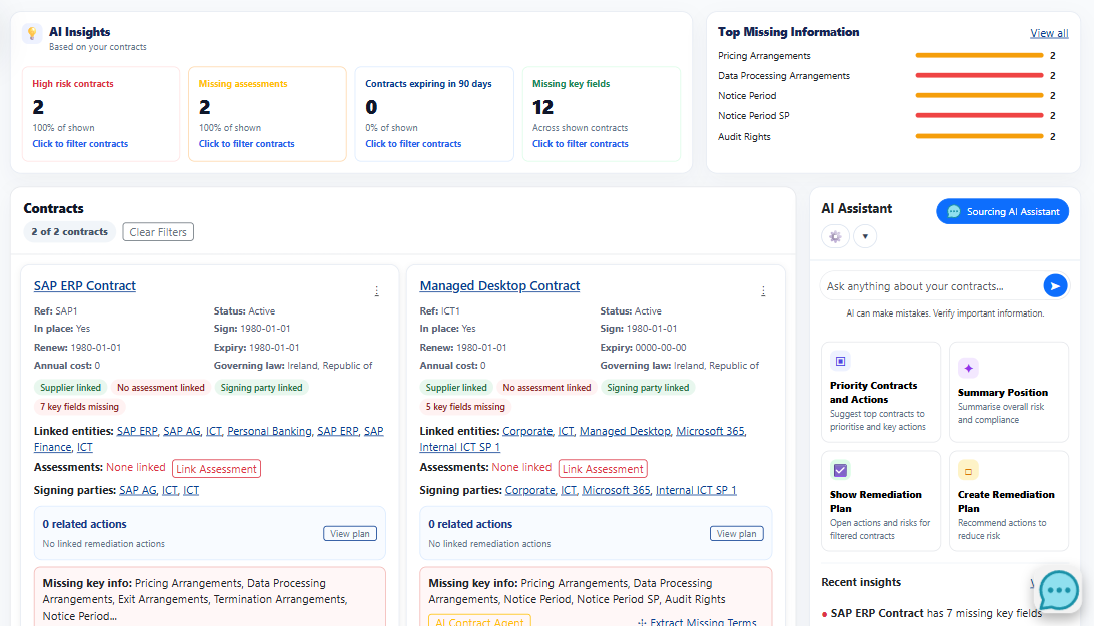Open the Microsoft 365 linked entity
This screenshot has height=626, width=1094.
(710, 431)
